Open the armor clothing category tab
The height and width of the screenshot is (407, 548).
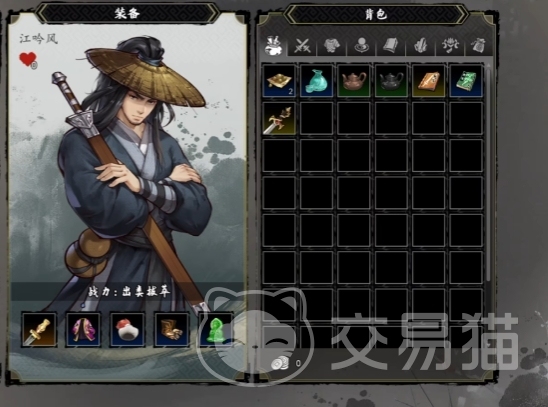331,45
